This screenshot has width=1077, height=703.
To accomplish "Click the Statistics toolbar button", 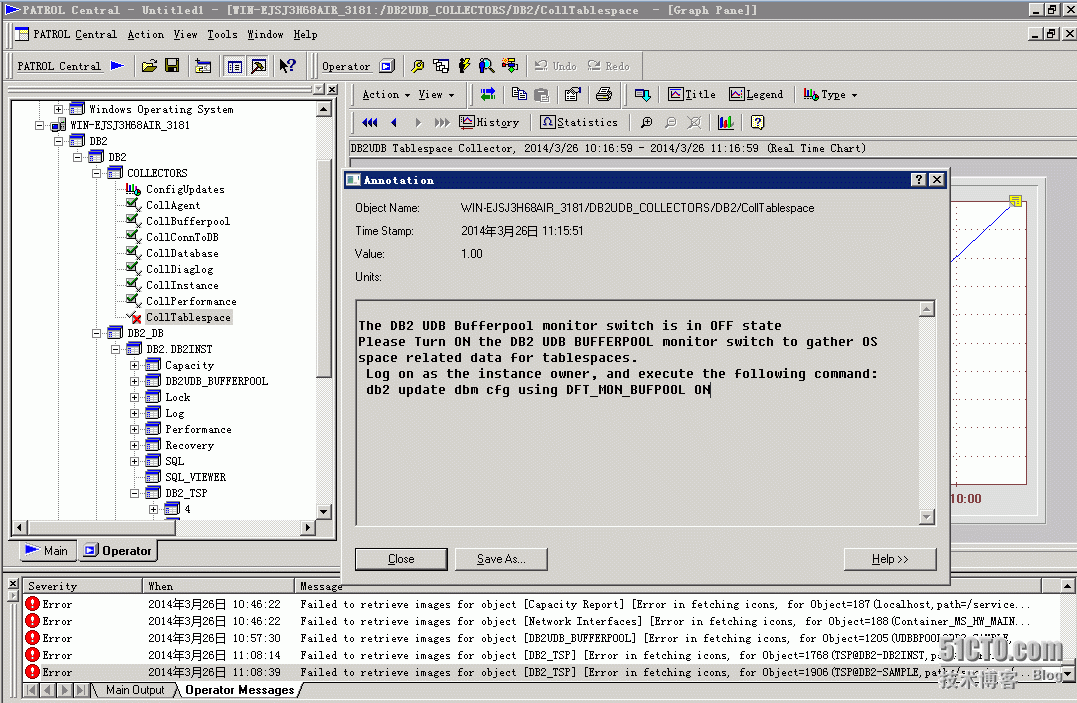I will [579, 122].
